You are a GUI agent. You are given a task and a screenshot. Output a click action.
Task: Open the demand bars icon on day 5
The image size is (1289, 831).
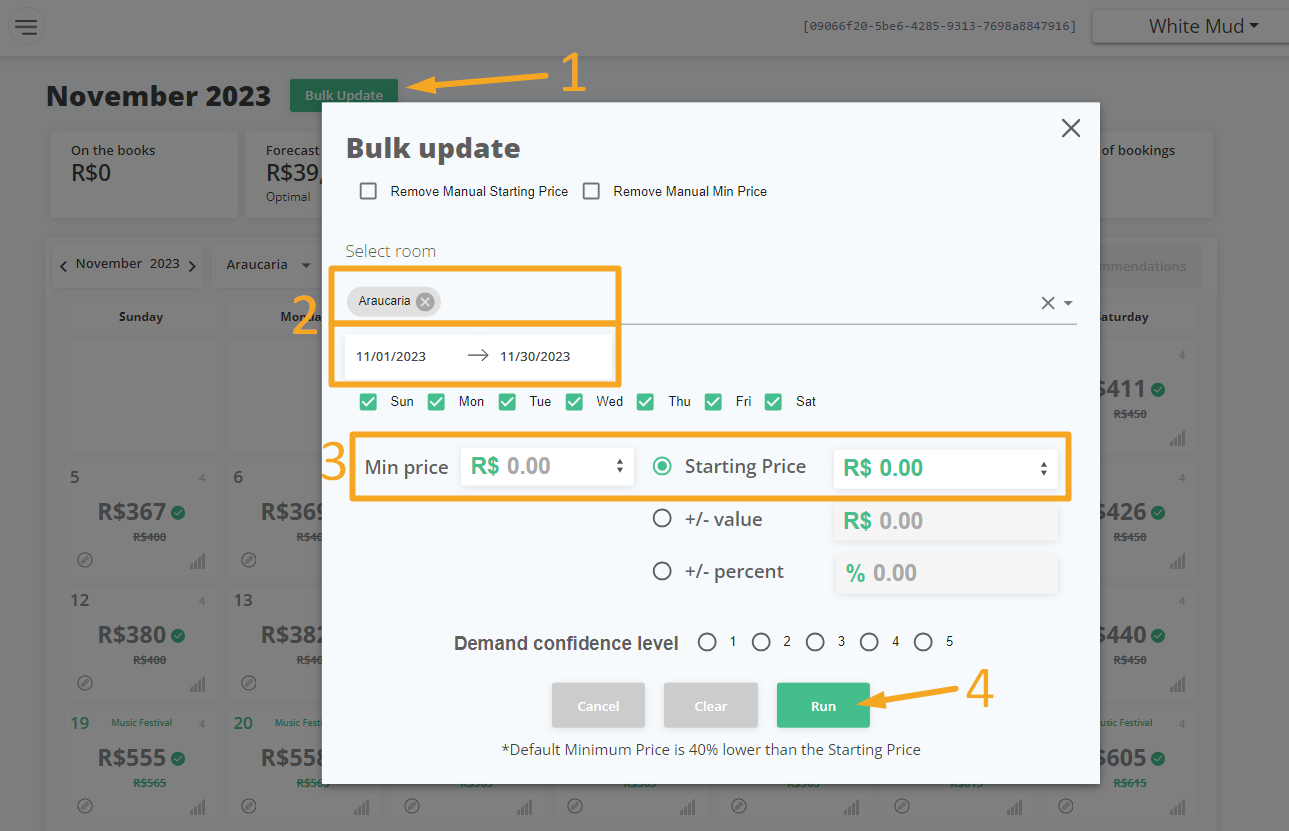click(197, 561)
